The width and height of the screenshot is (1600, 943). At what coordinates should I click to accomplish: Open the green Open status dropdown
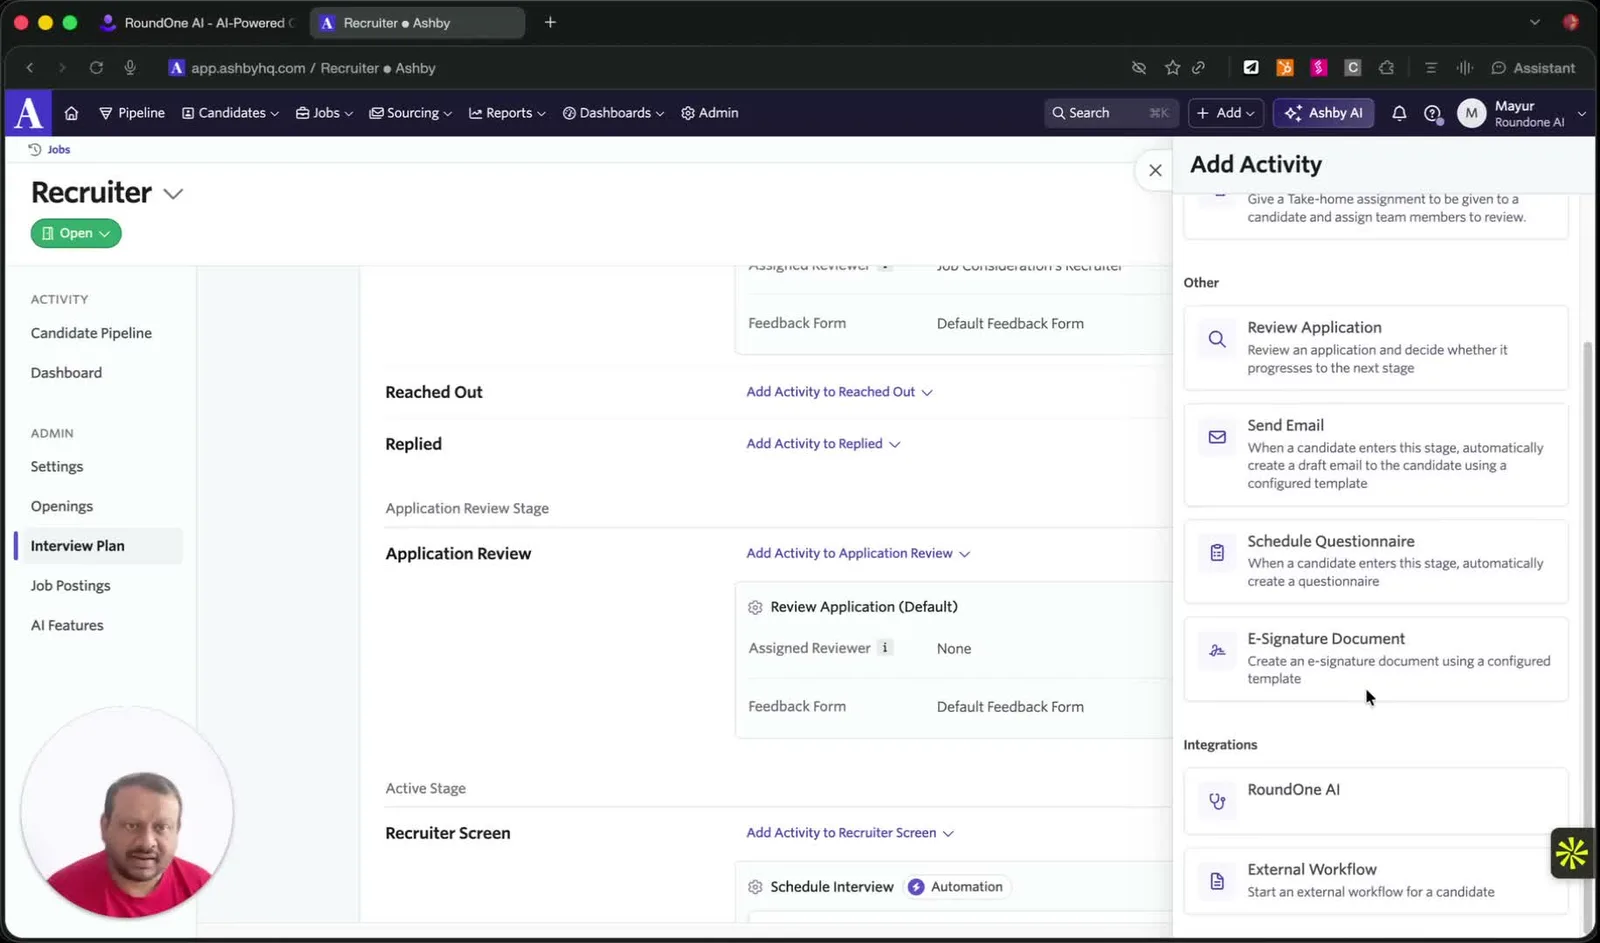coord(76,233)
